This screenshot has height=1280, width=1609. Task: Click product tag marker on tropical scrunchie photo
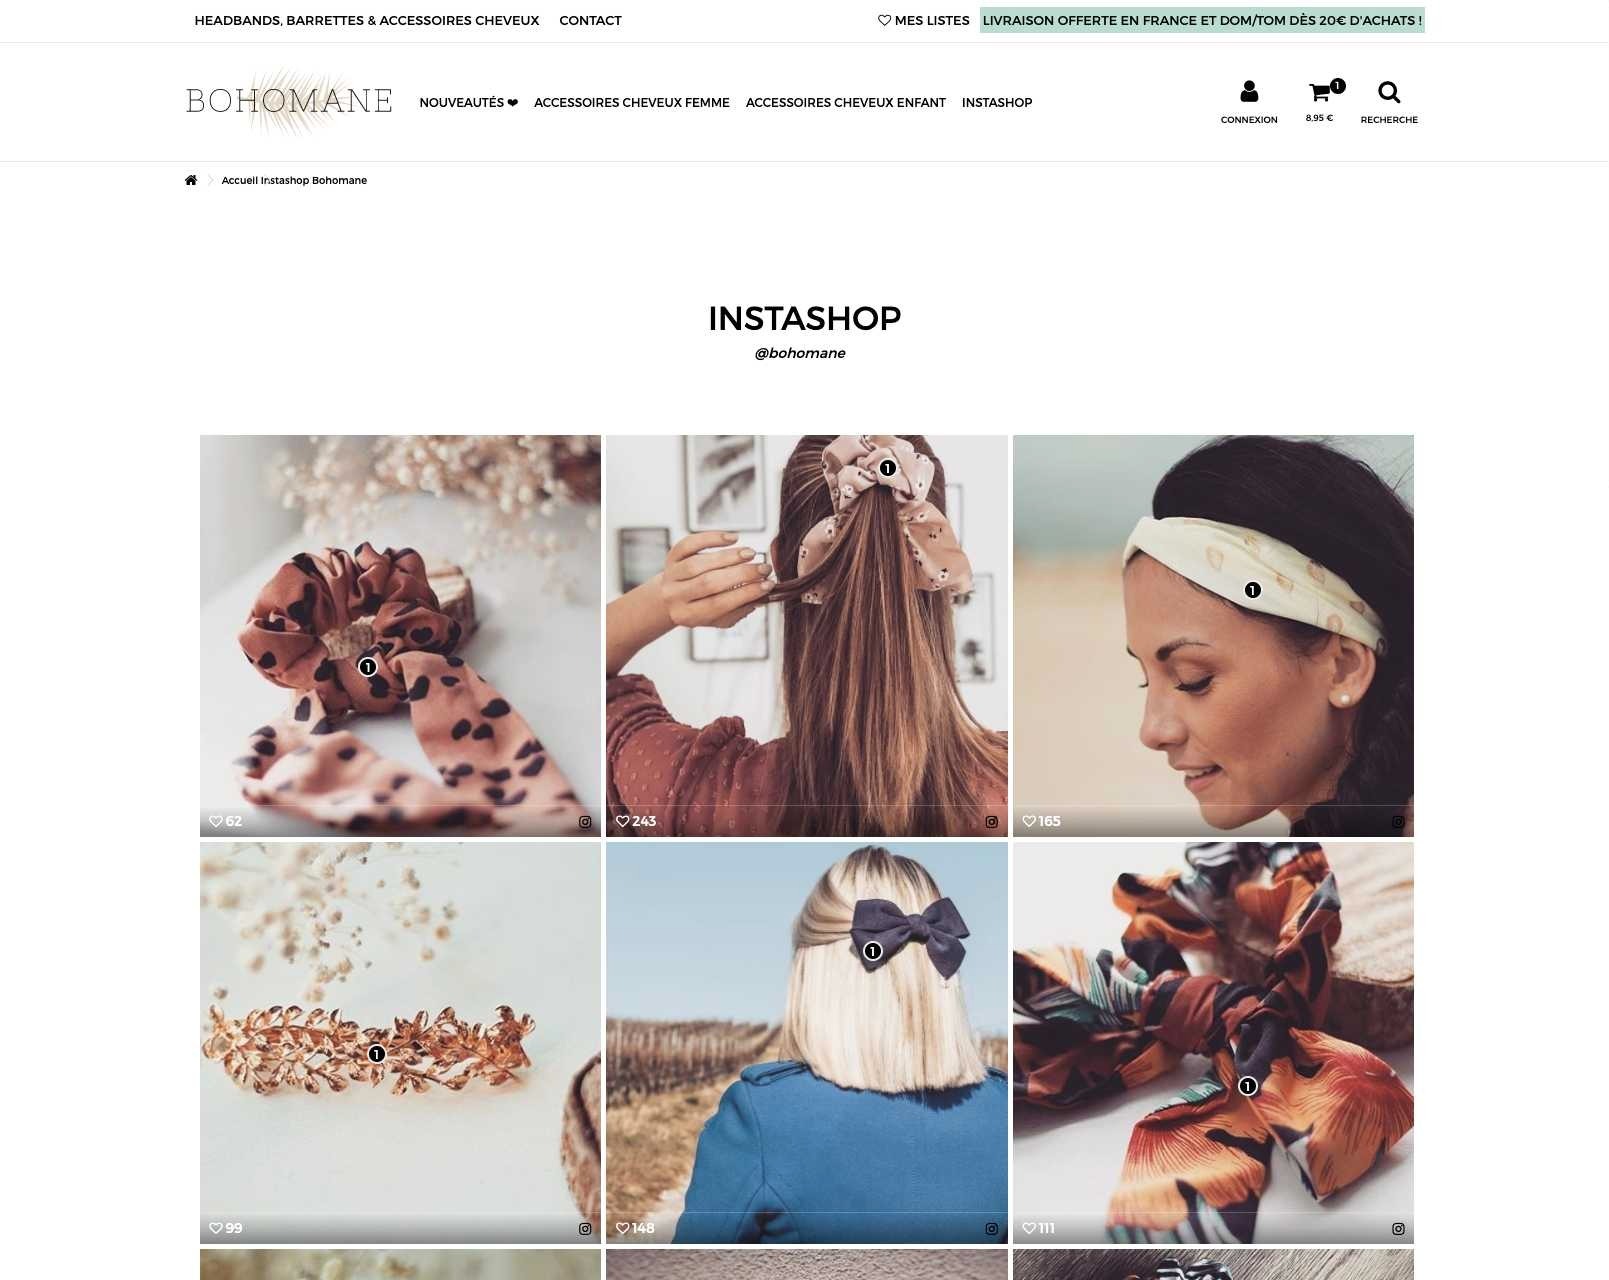tap(1247, 1086)
